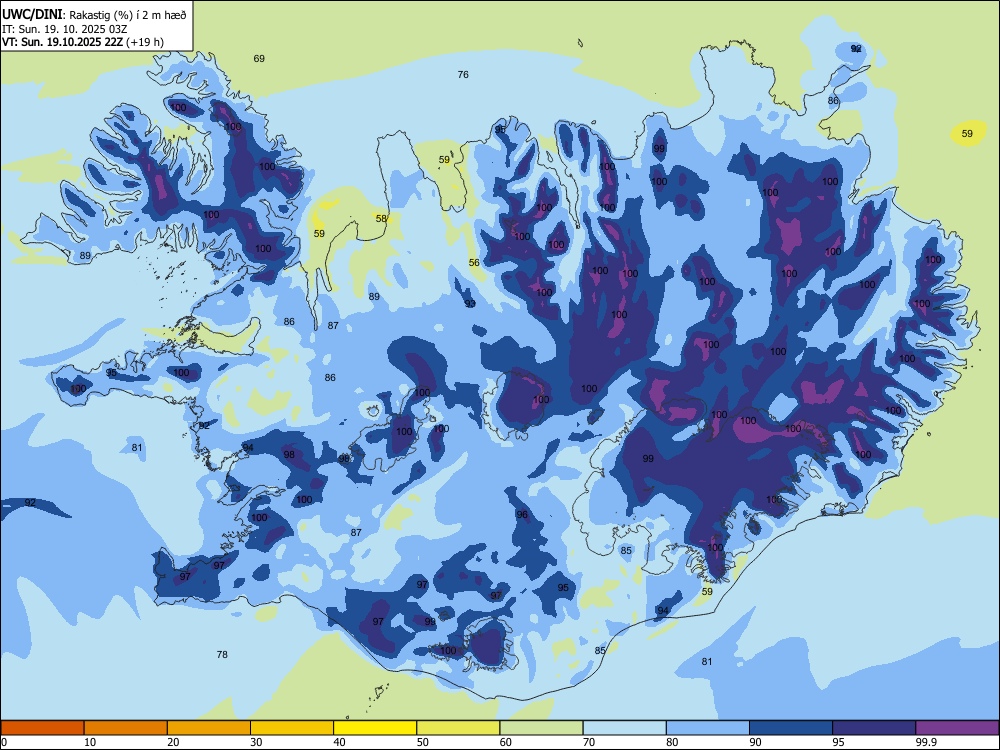Click the "(+19 h)" forecast offset text
1000x750 pixels.
[145, 42]
